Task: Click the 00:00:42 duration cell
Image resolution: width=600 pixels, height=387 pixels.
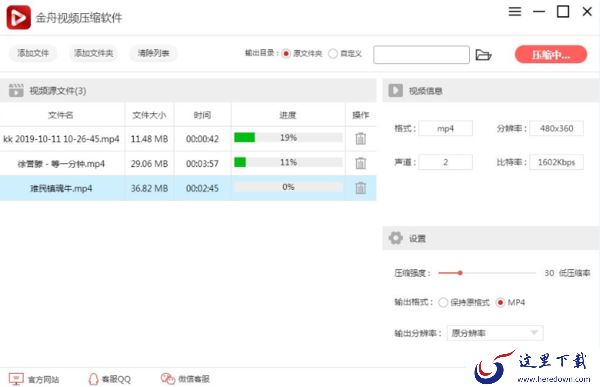Action: tap(202, 139)
